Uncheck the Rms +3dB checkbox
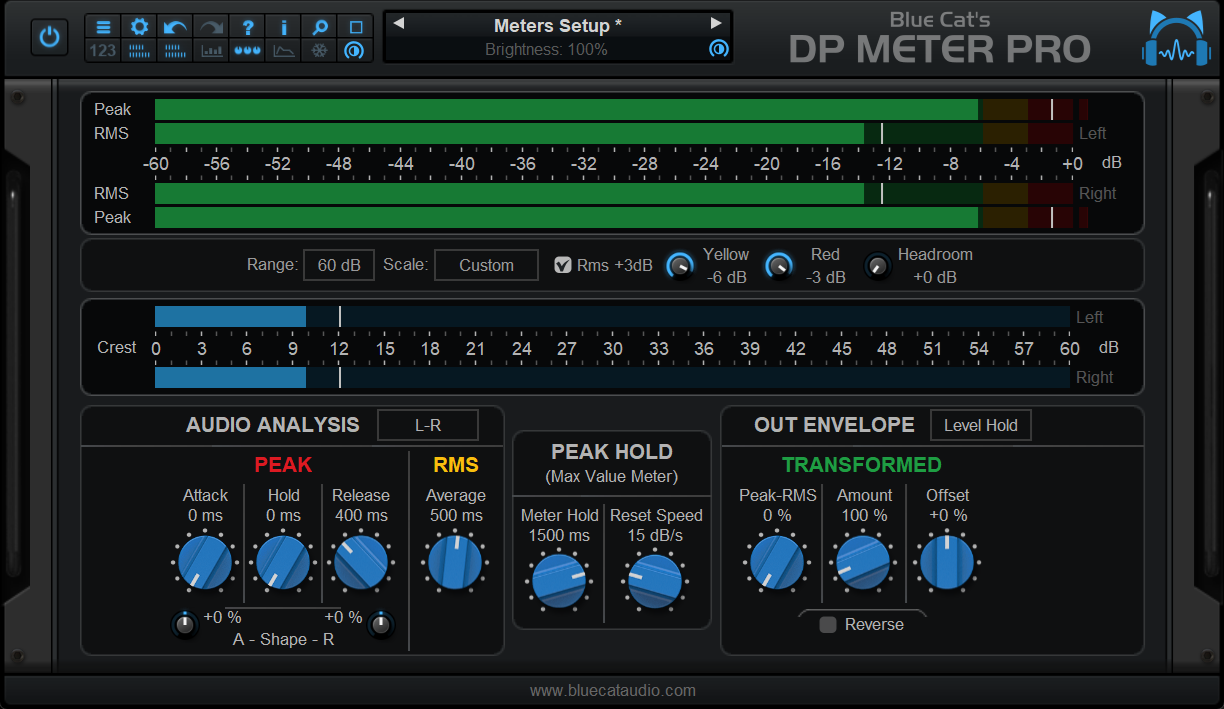Viewport: 1224px width, 709px height. [563, 265]
